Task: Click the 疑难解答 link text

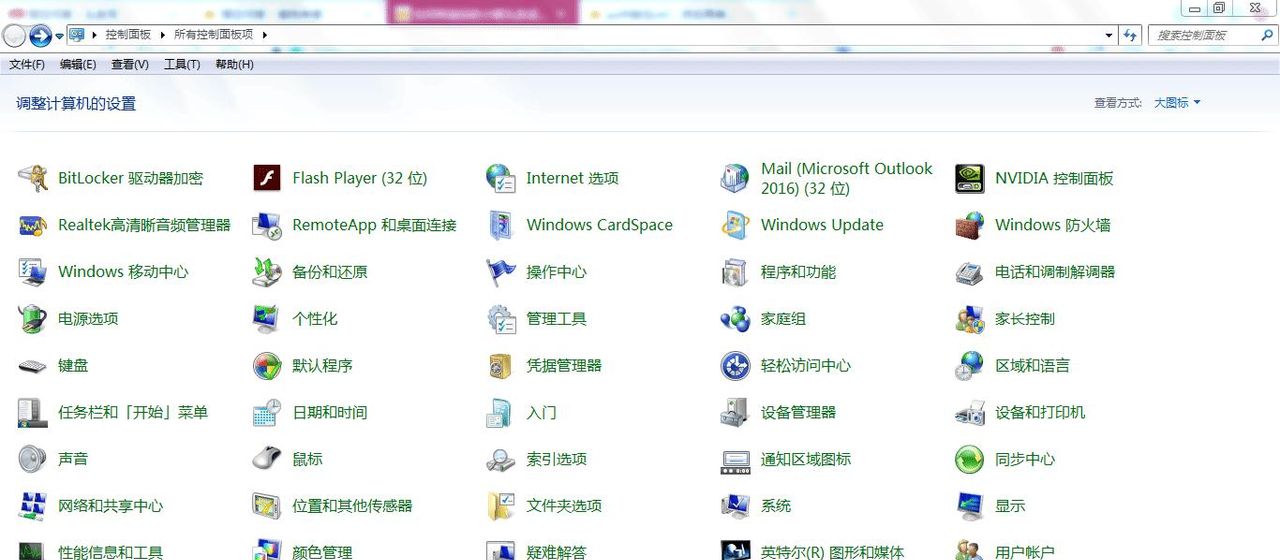Action: (556, 552)
